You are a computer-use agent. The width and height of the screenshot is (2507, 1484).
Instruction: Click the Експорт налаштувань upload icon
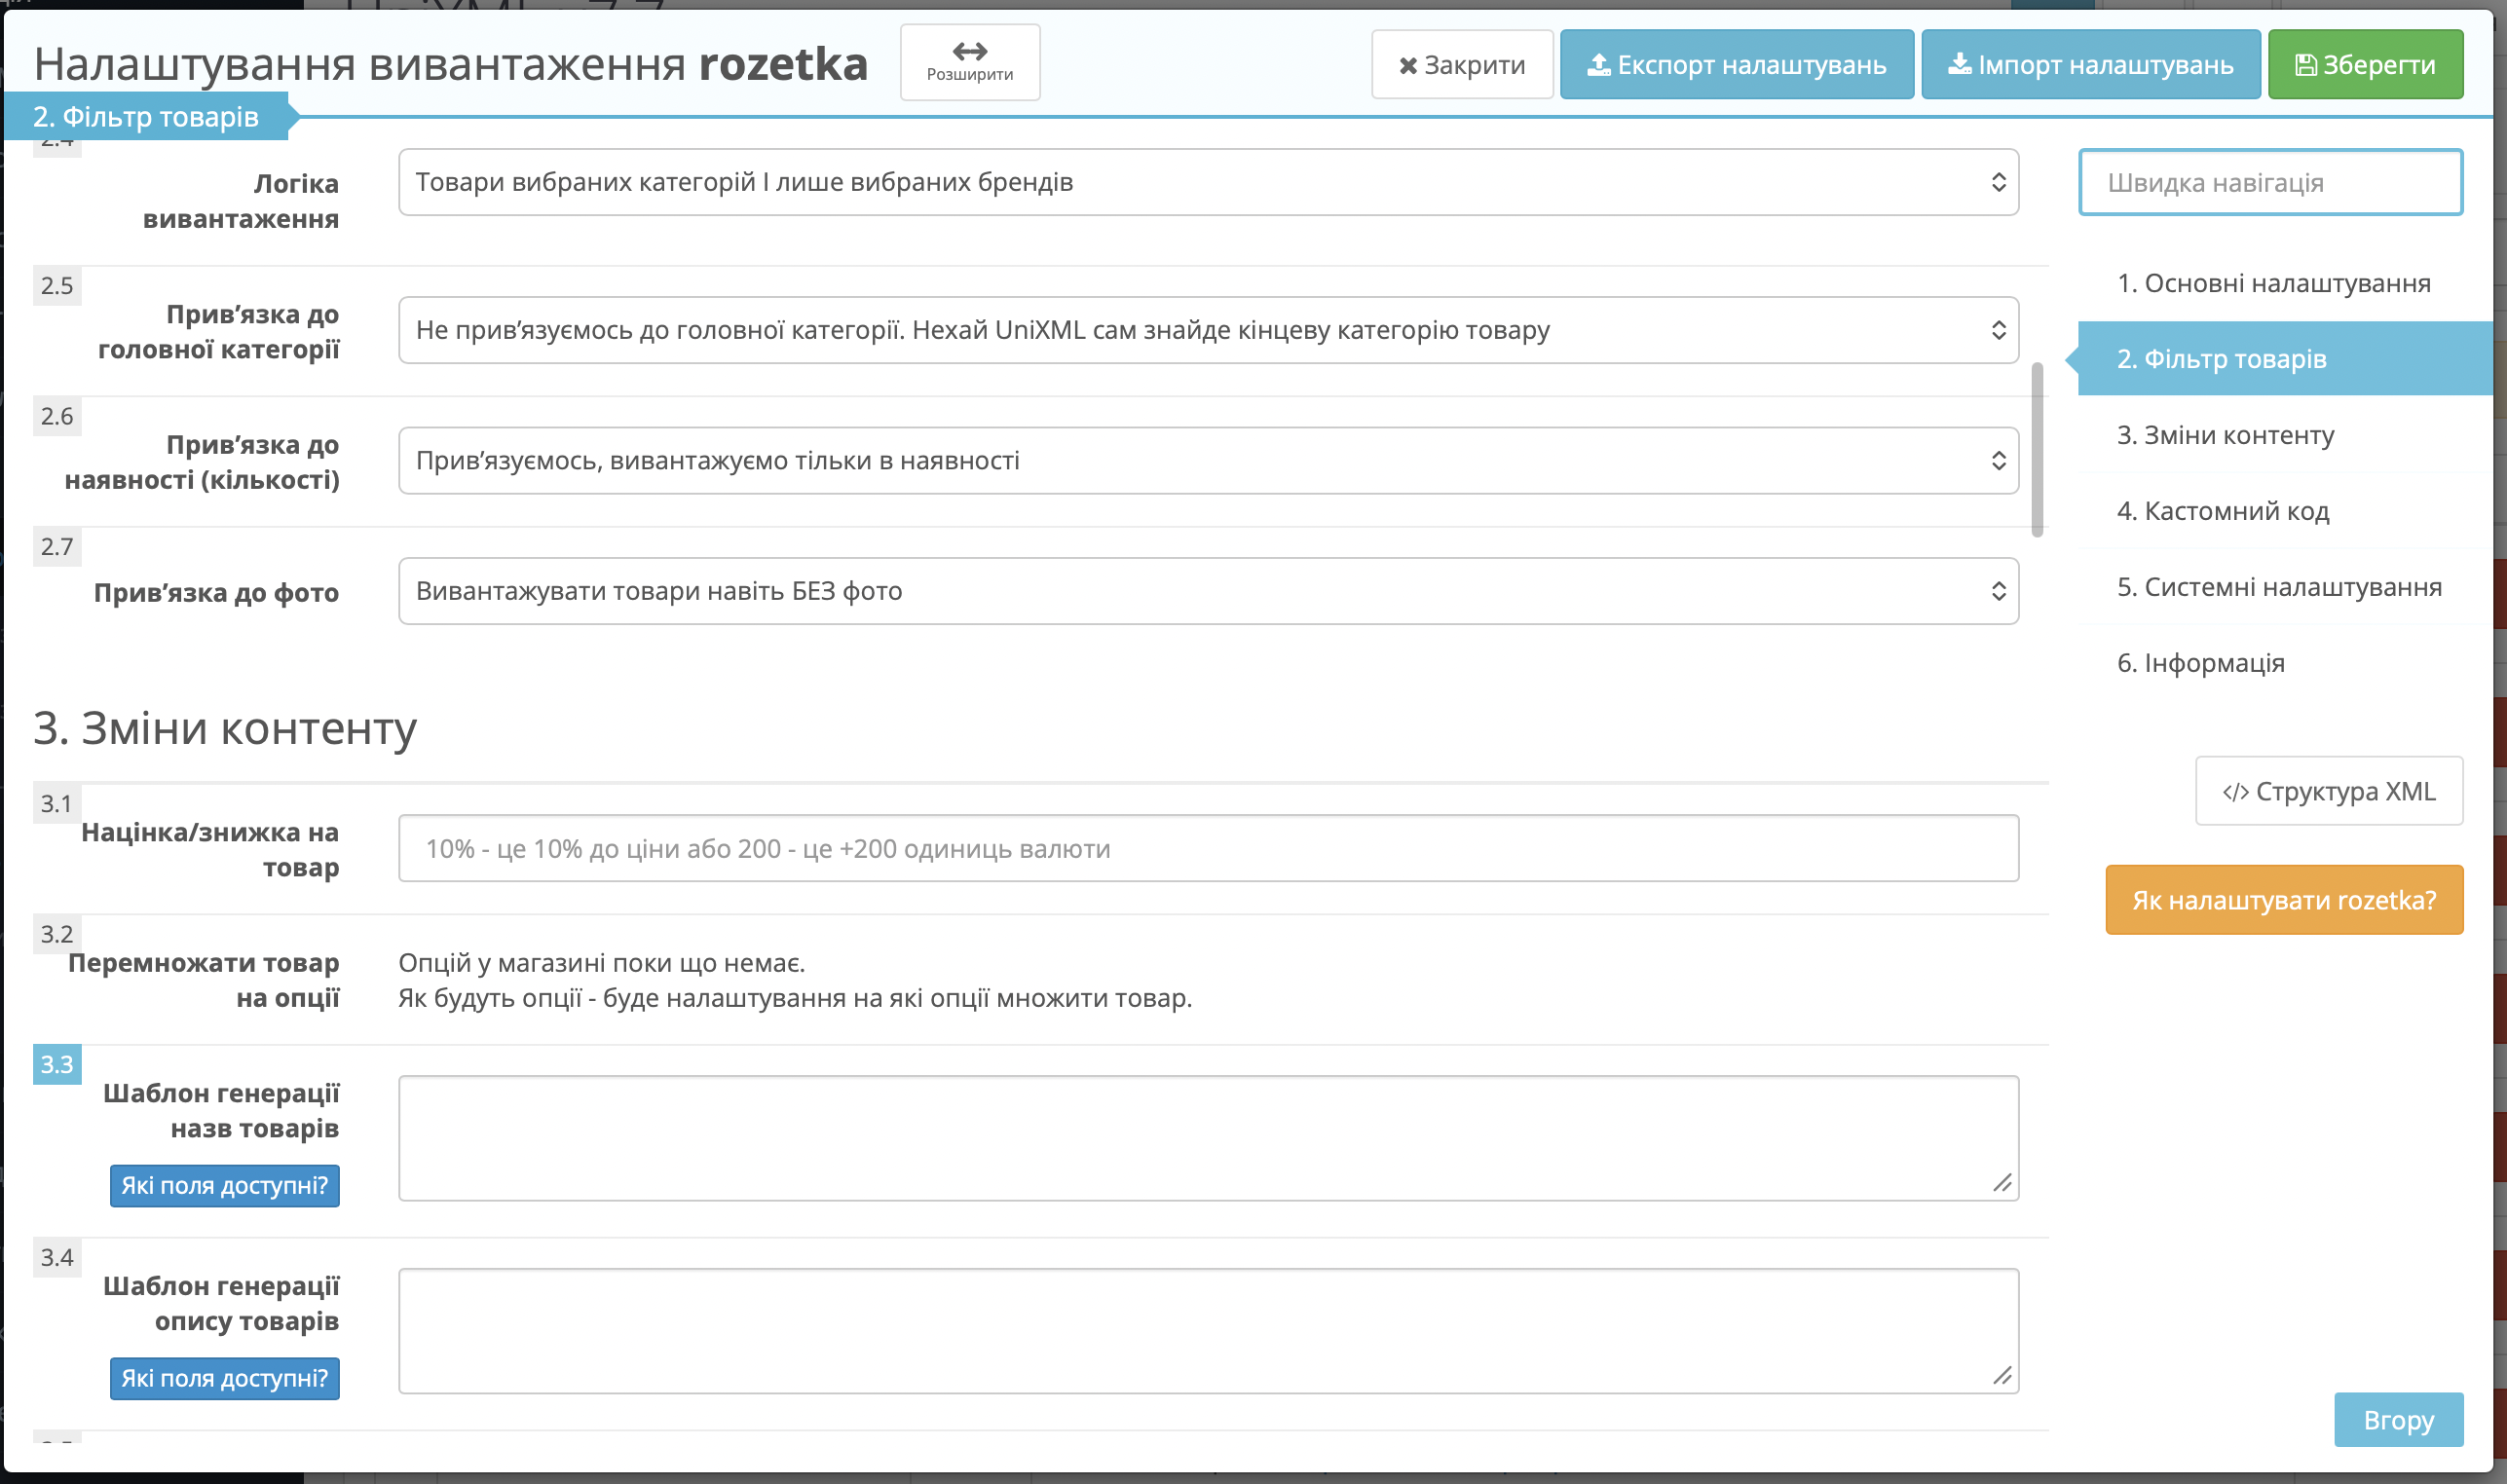click(1598, 65)
